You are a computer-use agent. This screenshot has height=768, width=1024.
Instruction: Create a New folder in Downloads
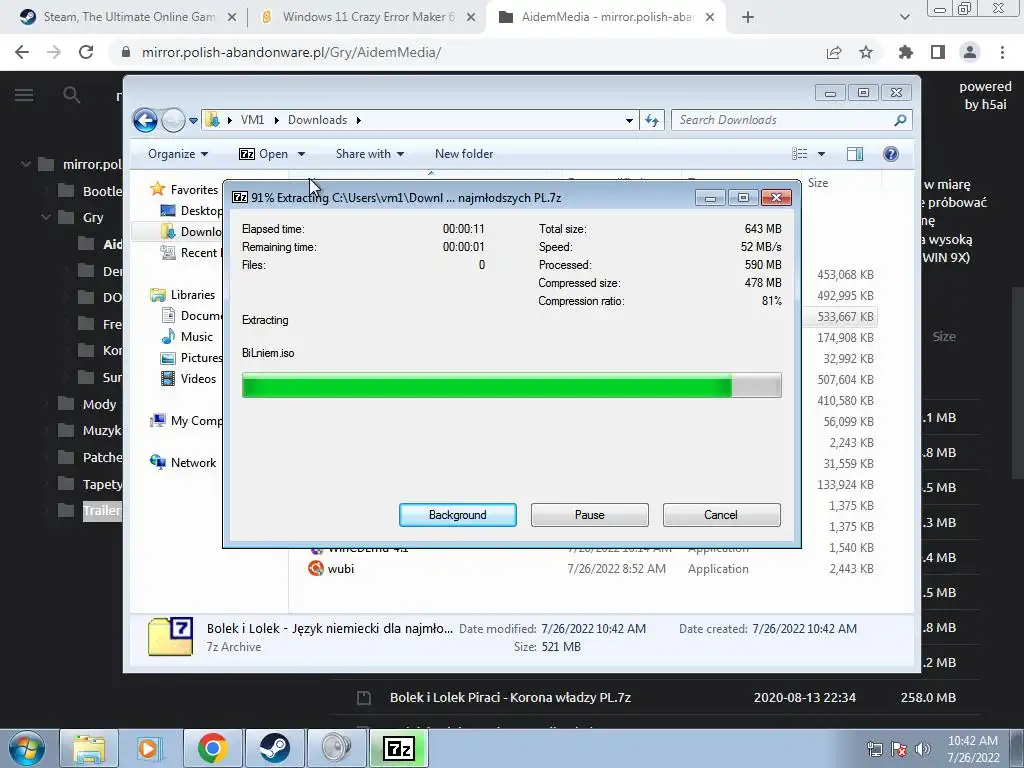pyautogui.click(x=464, y=154)
